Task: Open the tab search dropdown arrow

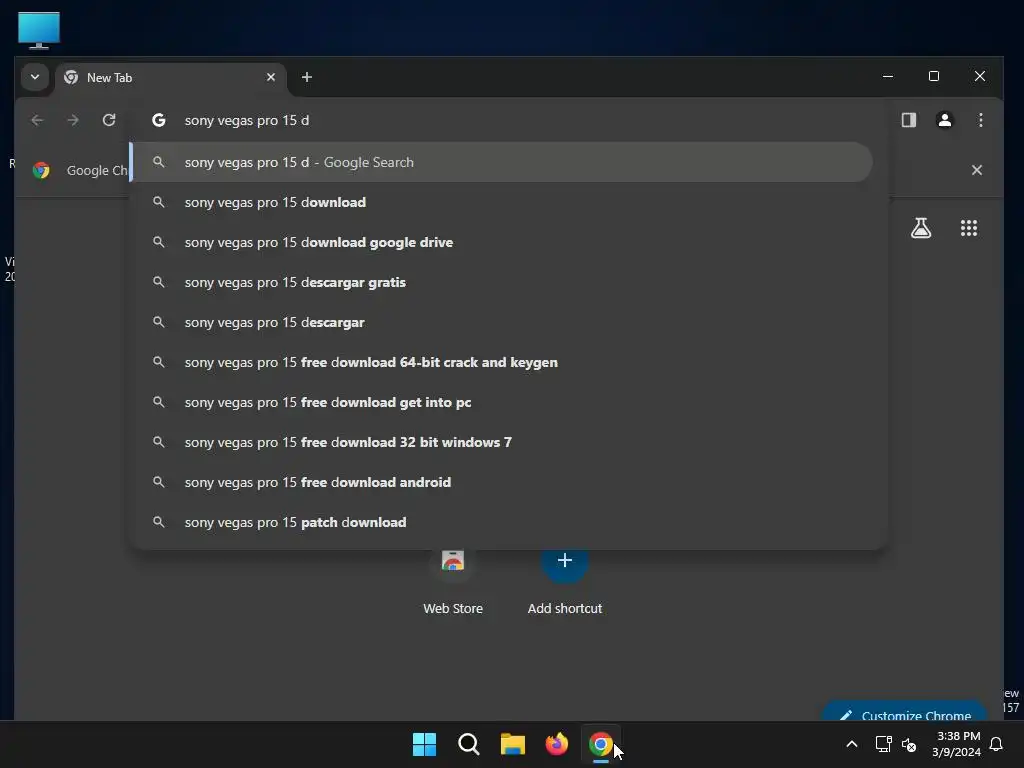Action: tap(35, 77)
